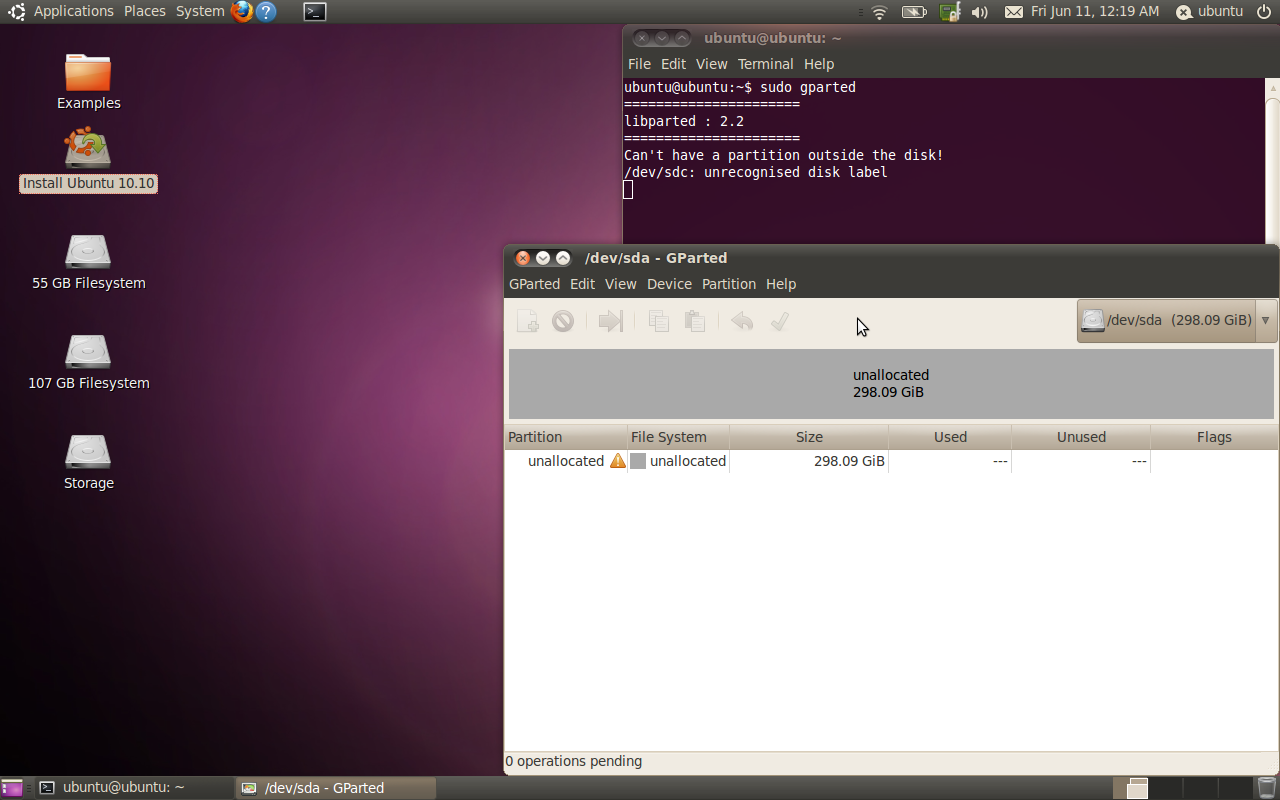Minimize the Terminal window
1280x800 pixels.
pyautogui.click(x=662, y=38)
